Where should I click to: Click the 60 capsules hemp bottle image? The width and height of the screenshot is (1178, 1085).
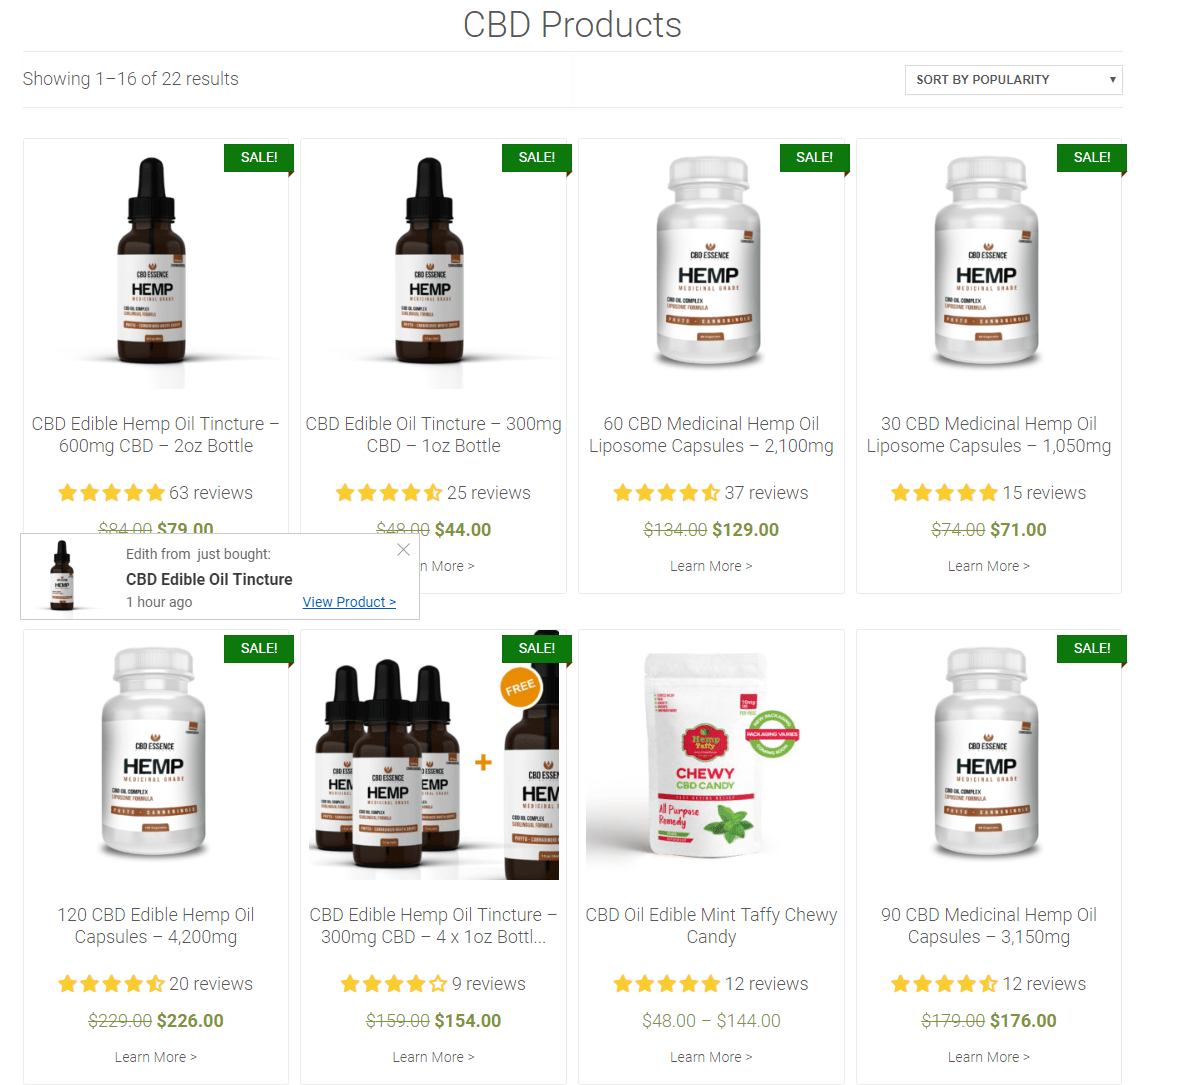pyautogui.click(x=708, y=261)
